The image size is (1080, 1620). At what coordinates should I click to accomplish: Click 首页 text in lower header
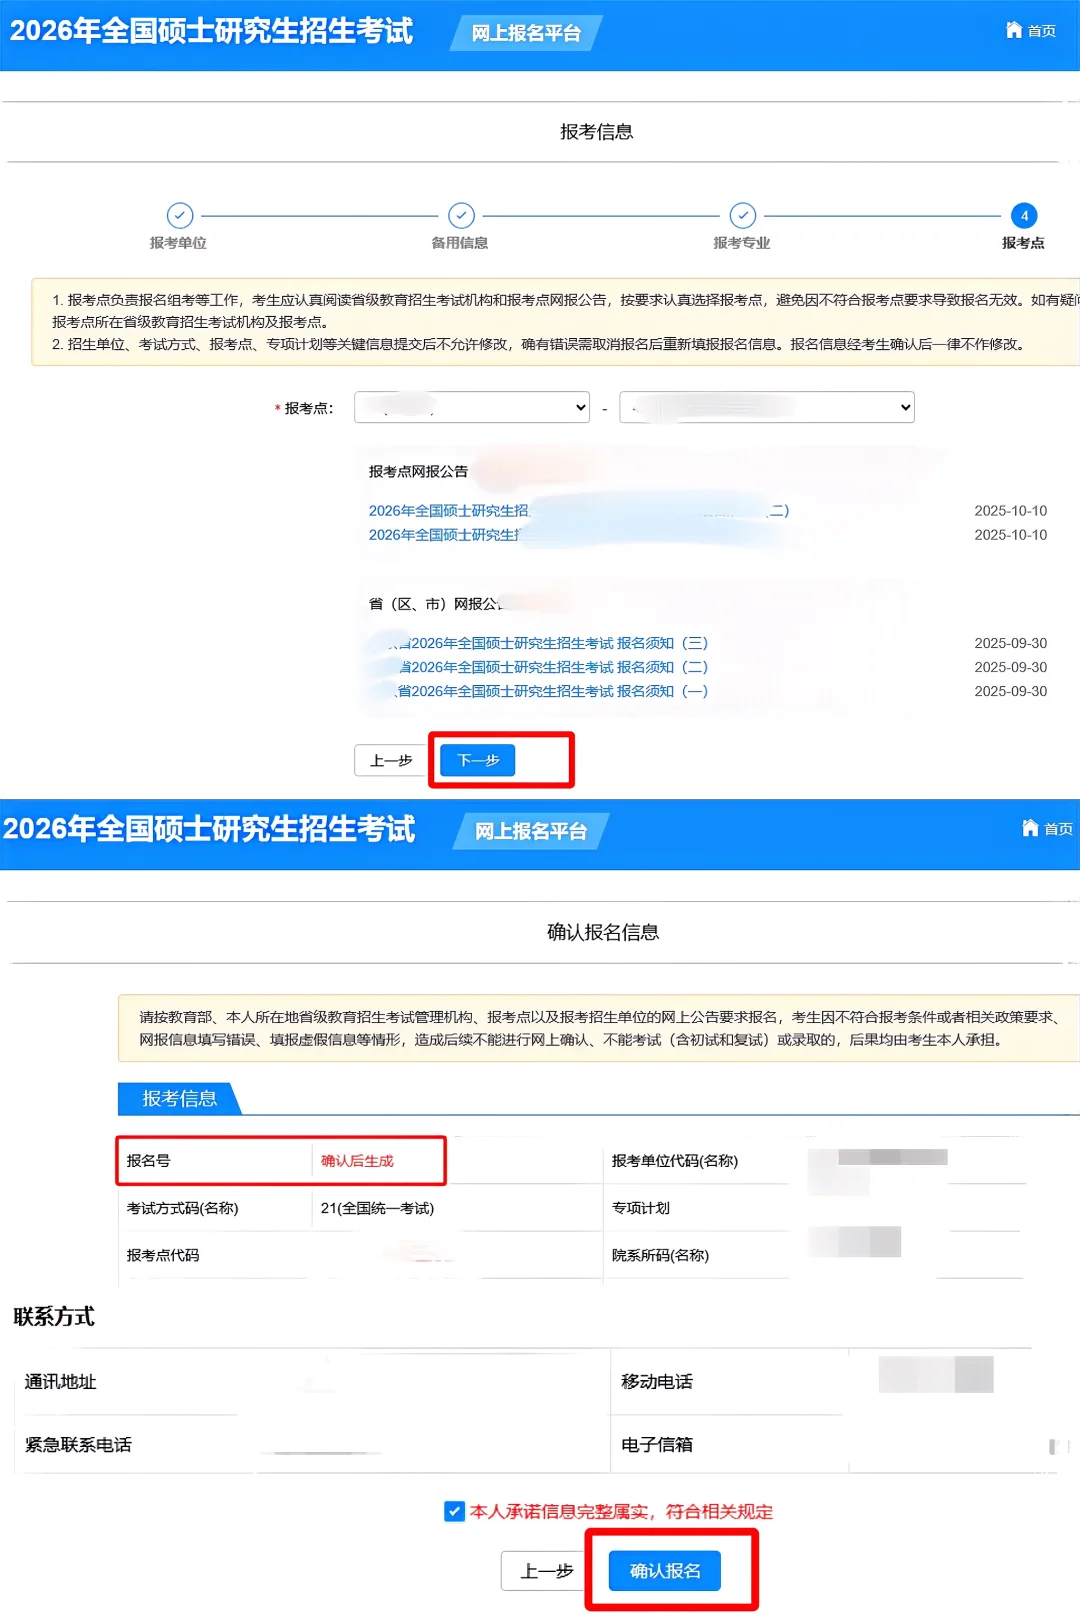(x=1059, y=829)
